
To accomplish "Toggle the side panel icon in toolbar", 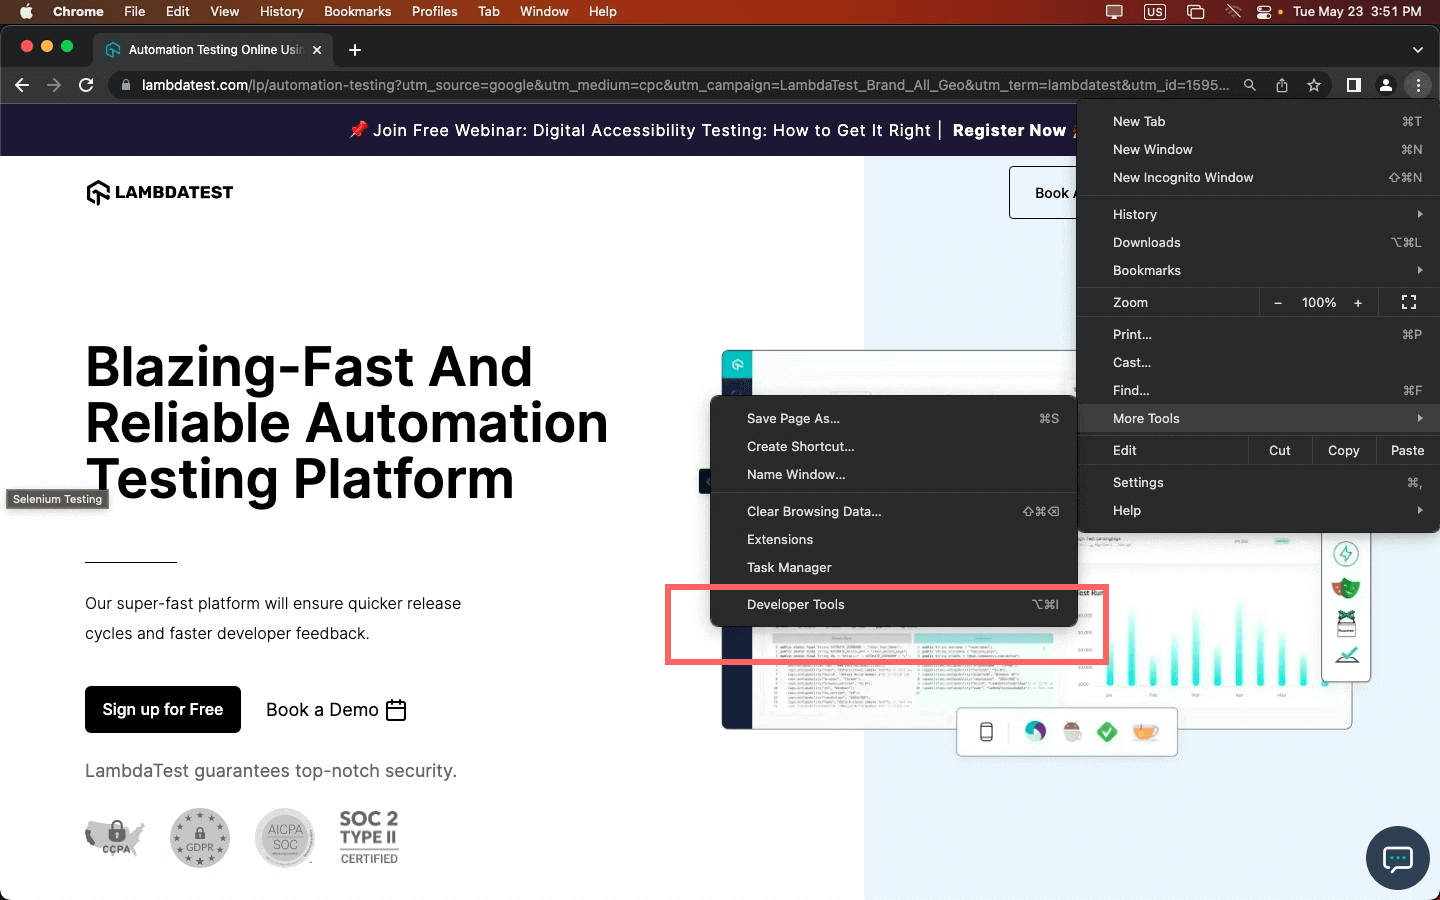I will tap(1353, 85).
